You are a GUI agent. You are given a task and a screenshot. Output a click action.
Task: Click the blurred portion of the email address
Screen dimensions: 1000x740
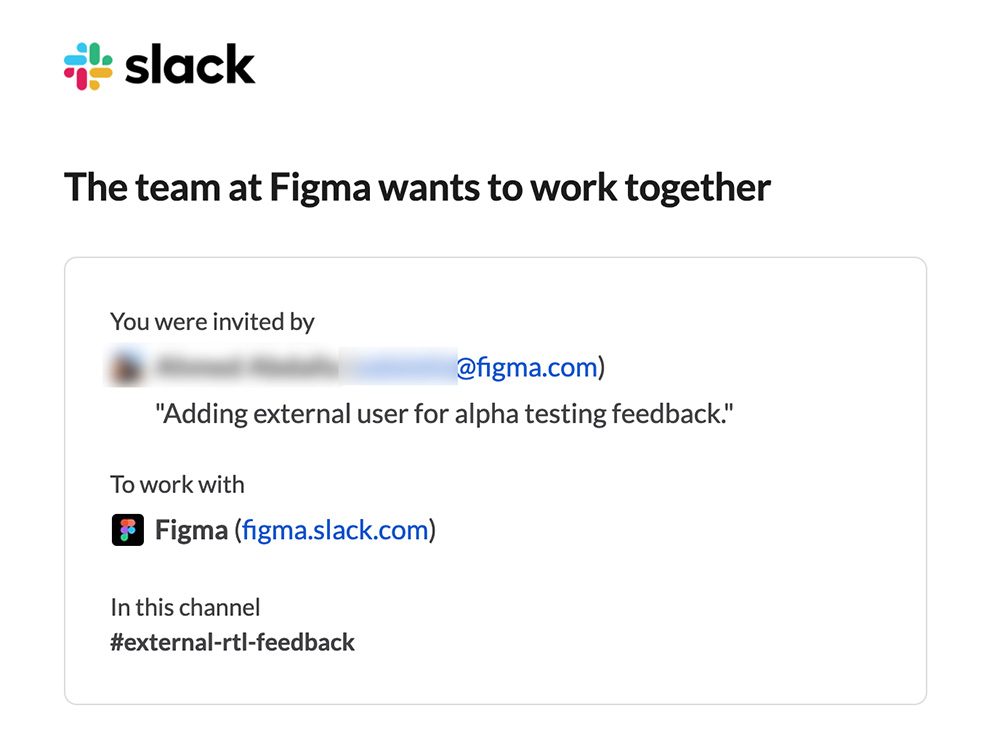tap(400, 368)
